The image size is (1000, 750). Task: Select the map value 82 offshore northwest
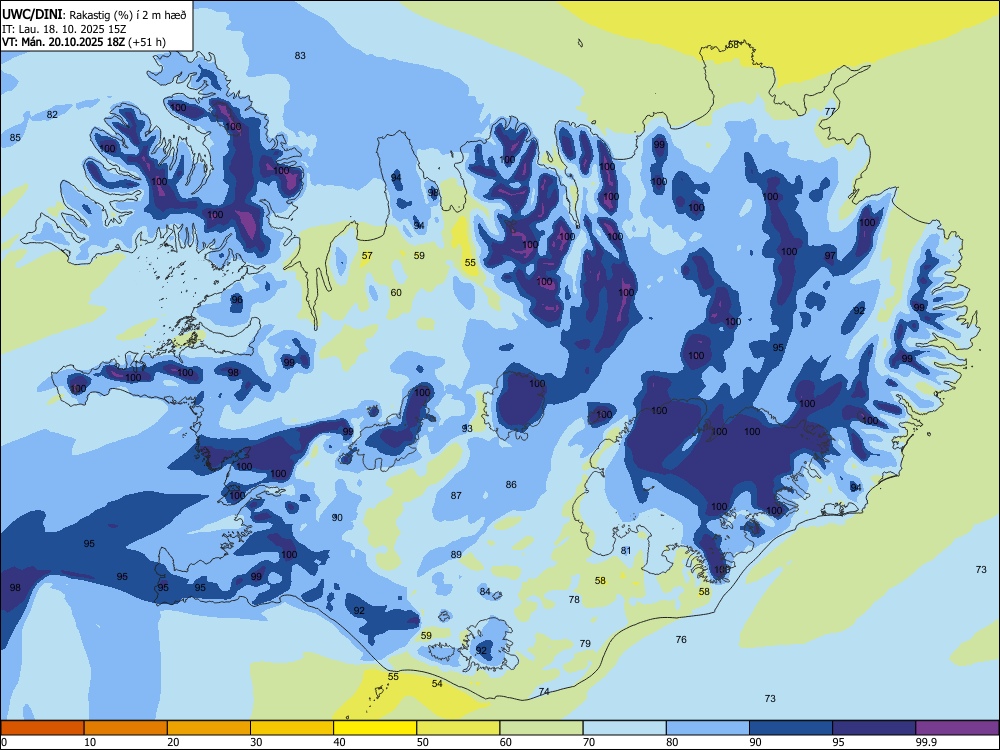click(52, 115)
